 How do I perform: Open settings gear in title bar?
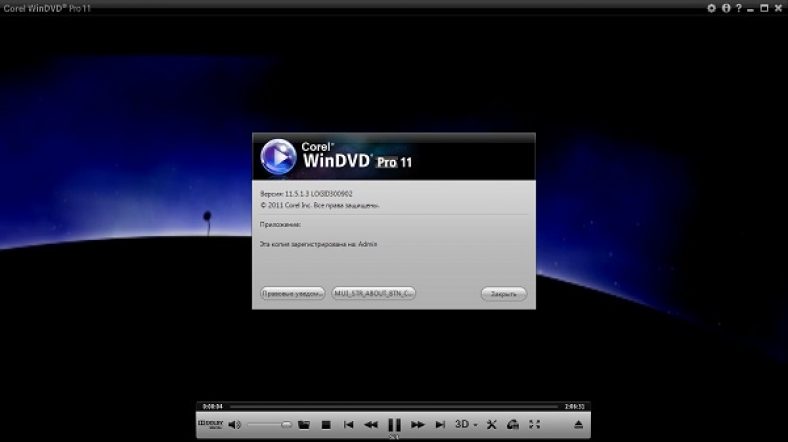[711, 8]
